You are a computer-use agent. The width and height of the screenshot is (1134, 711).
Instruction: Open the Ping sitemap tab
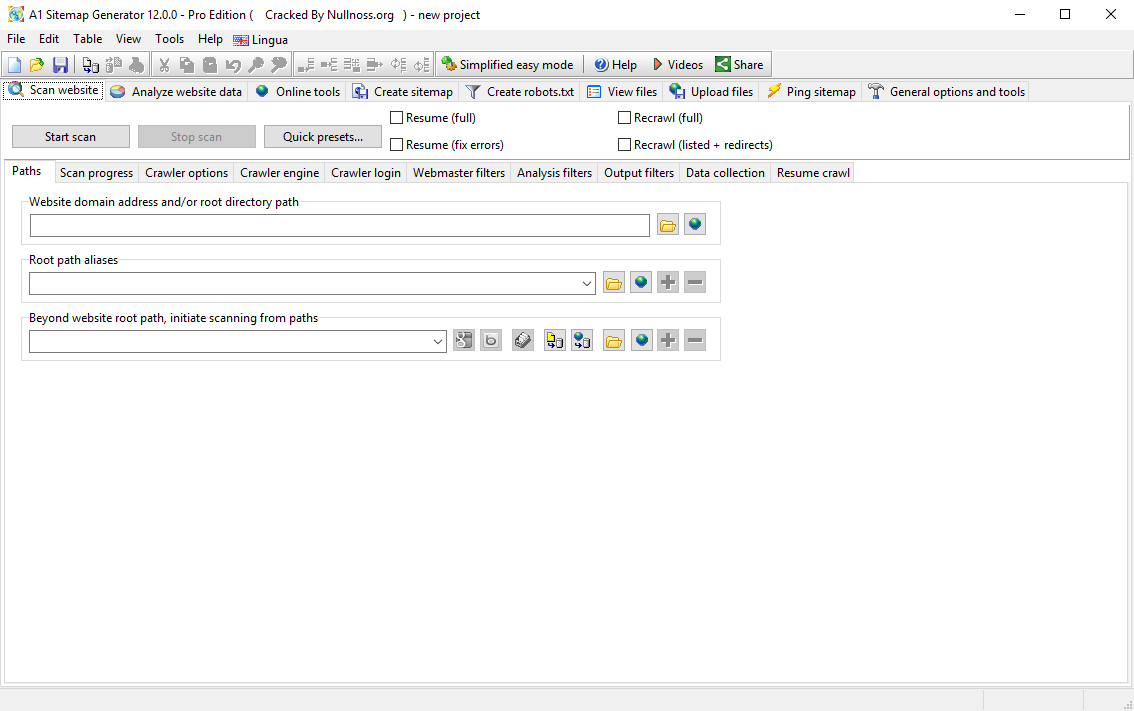(x=811, y=92)
